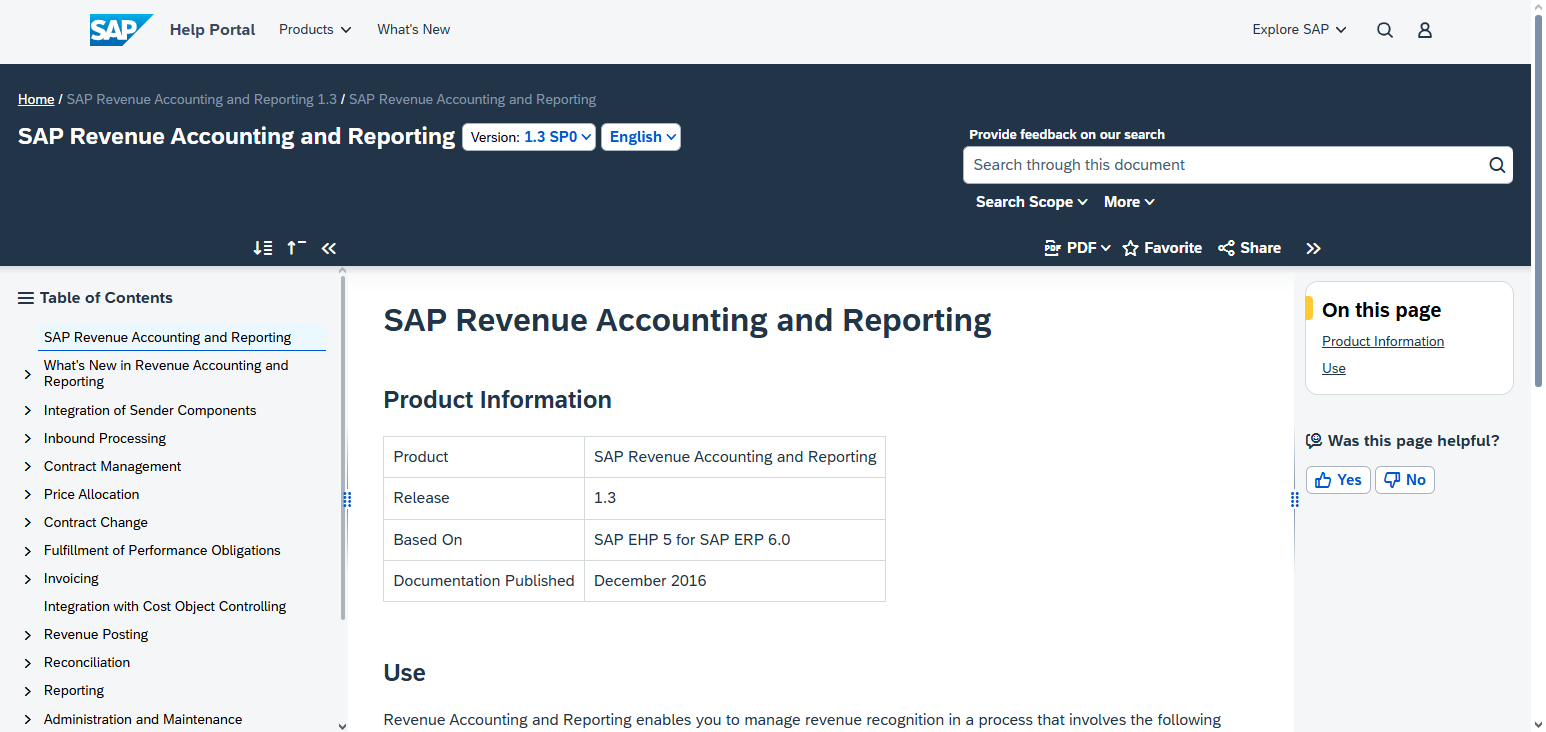Viewport: 1546px width, 732px height.
Task: Click the Documentation Published cell
Action: [484, 581]
